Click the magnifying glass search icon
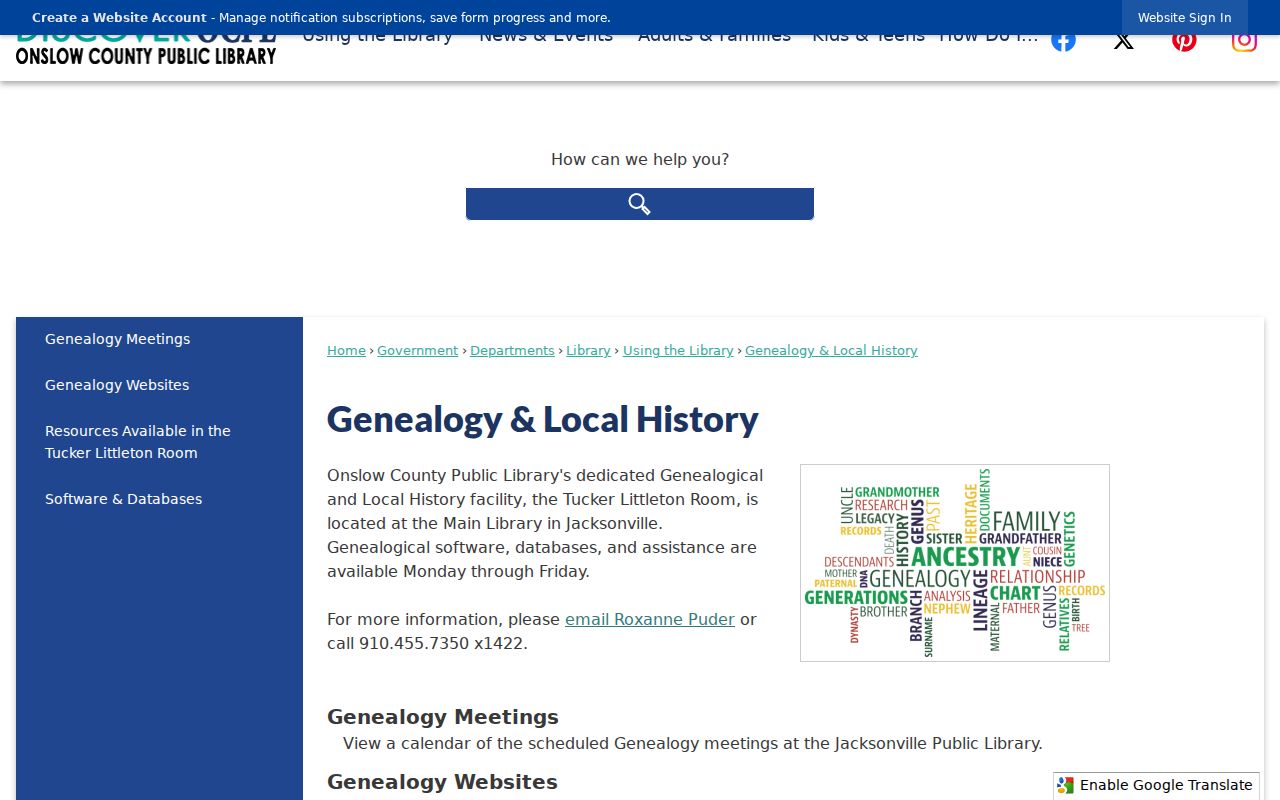The image size is (1280, 800). 640,204
